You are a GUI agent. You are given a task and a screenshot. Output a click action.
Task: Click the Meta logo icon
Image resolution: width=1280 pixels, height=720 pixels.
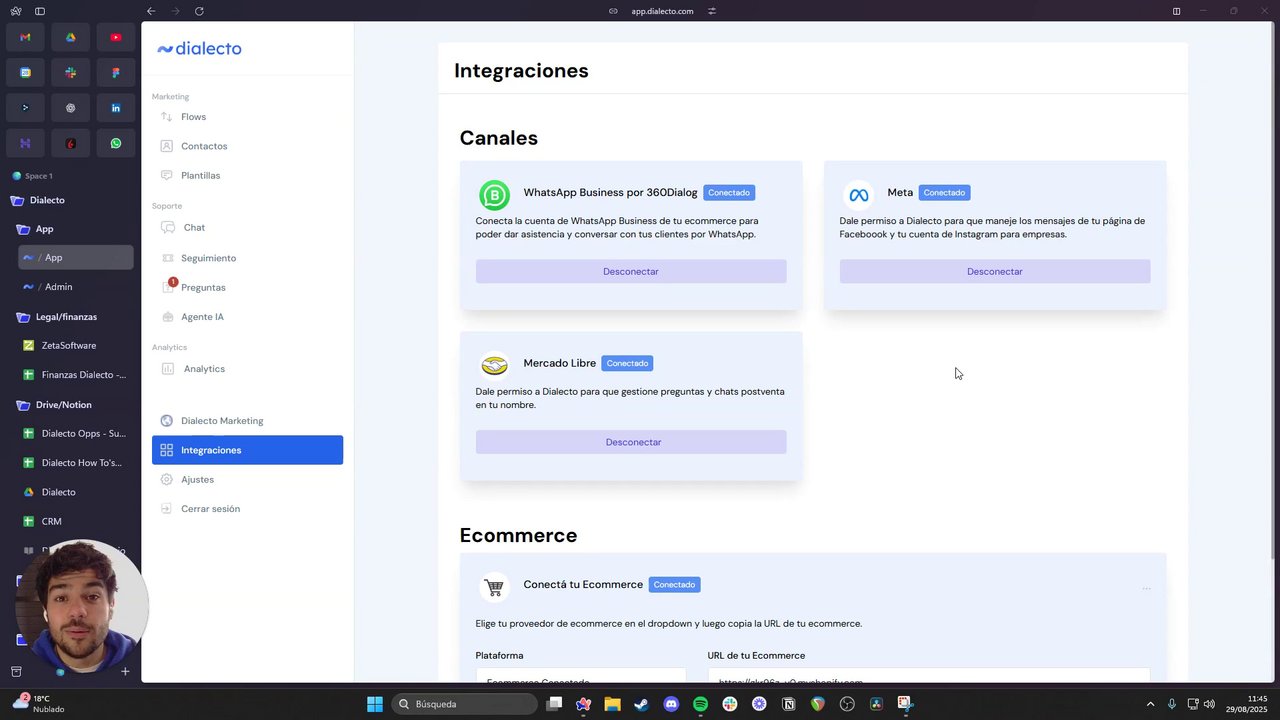tap(858, 194)
